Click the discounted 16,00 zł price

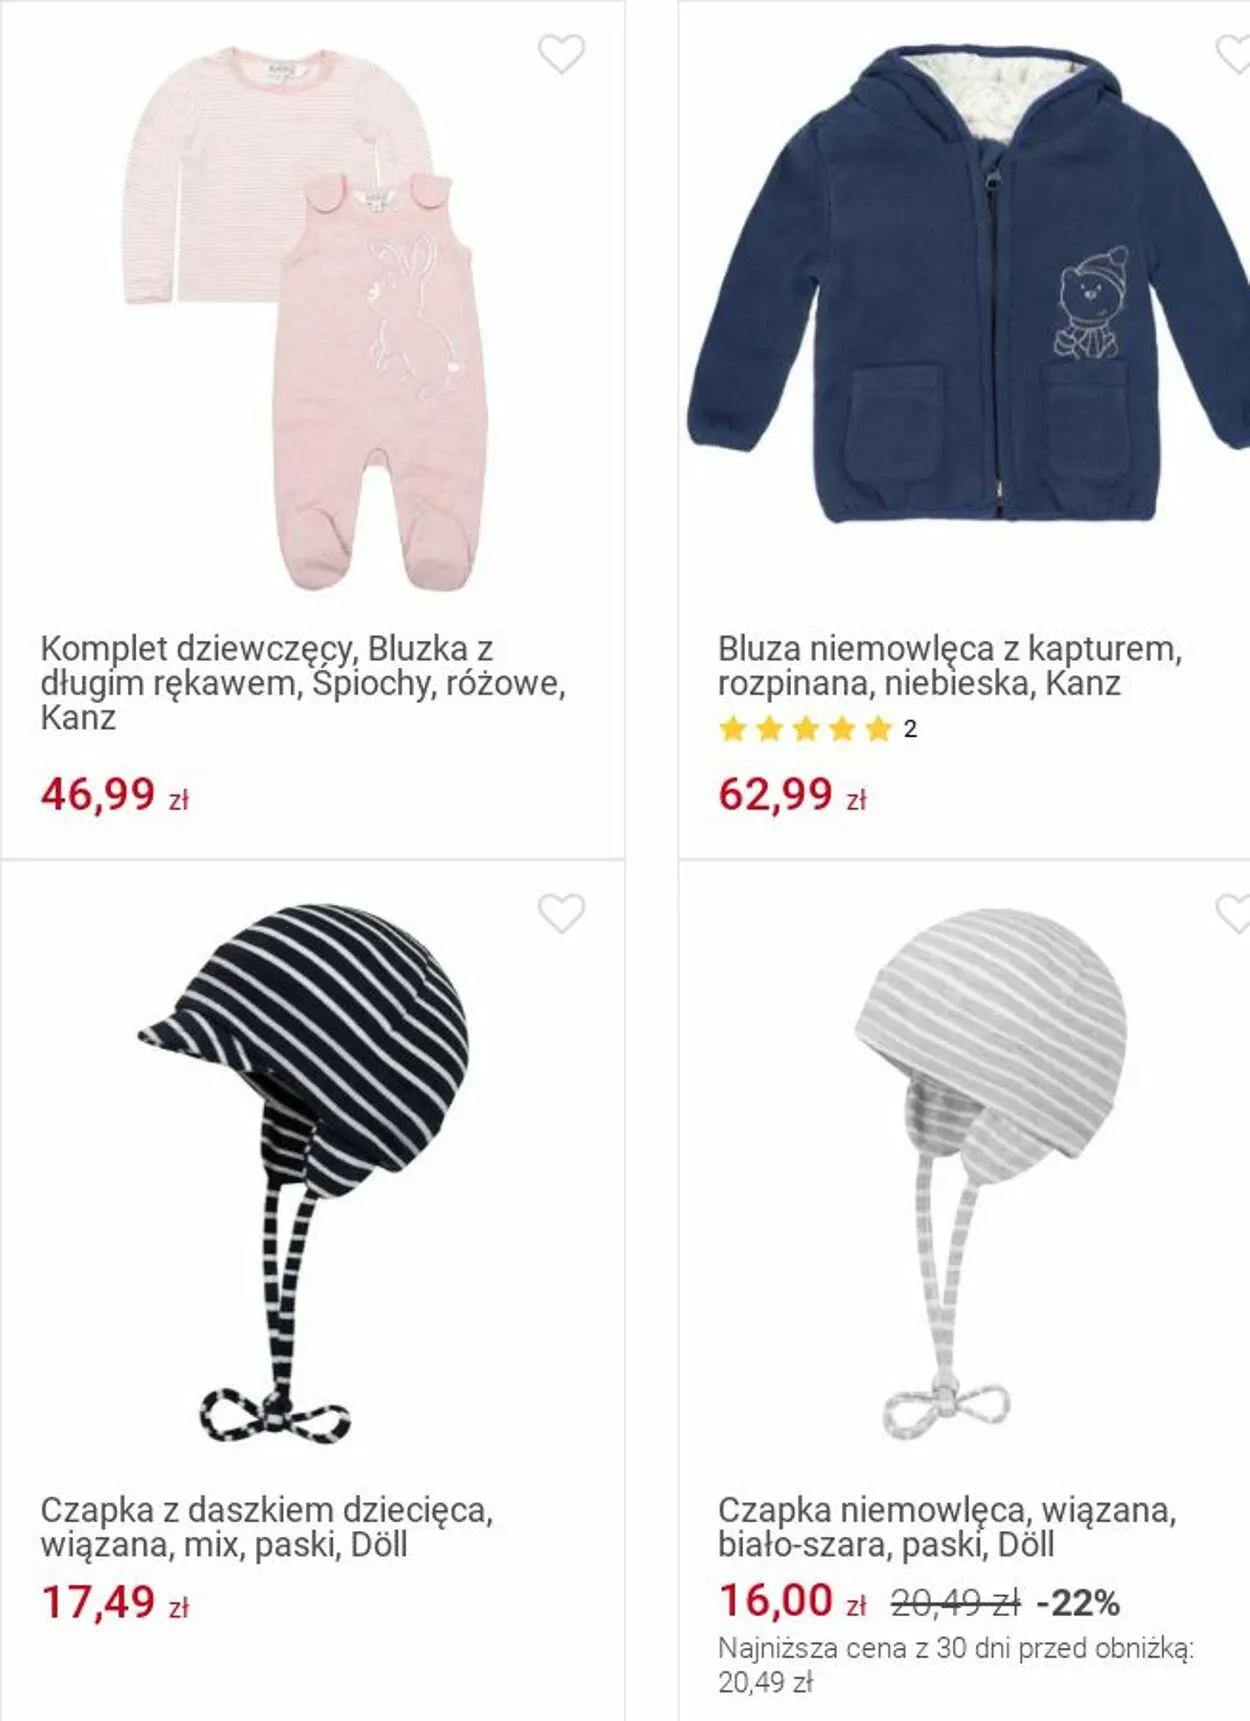(792, 1601)
